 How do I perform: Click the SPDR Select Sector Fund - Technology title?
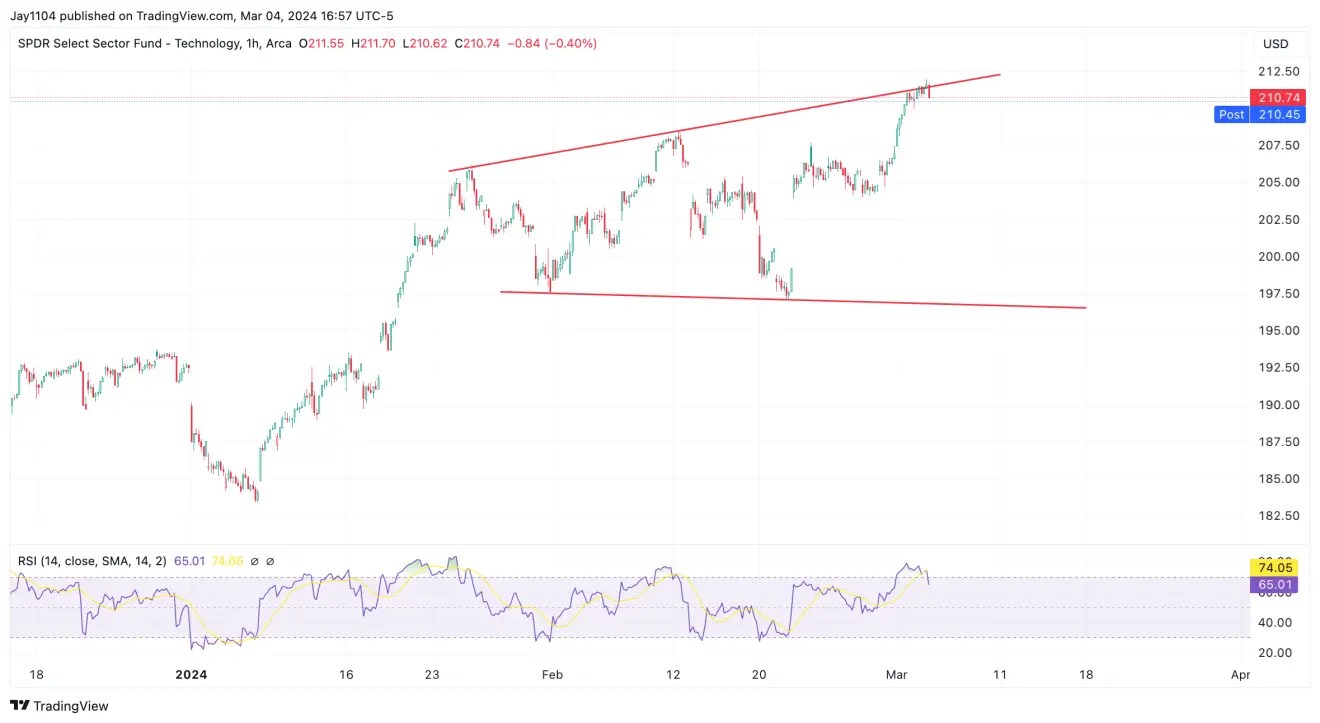[128, 44]
